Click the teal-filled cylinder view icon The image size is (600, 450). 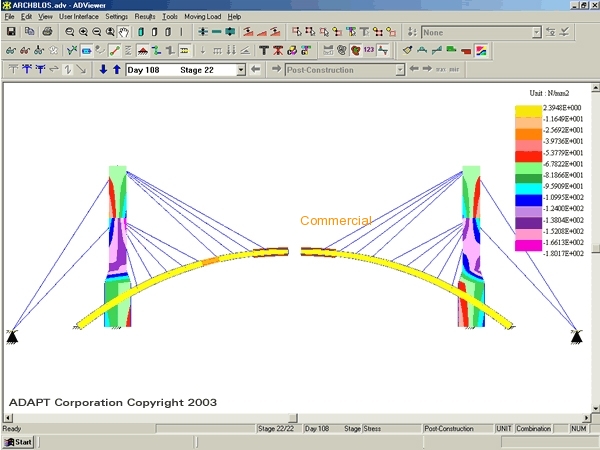click(x=141, y=32)
